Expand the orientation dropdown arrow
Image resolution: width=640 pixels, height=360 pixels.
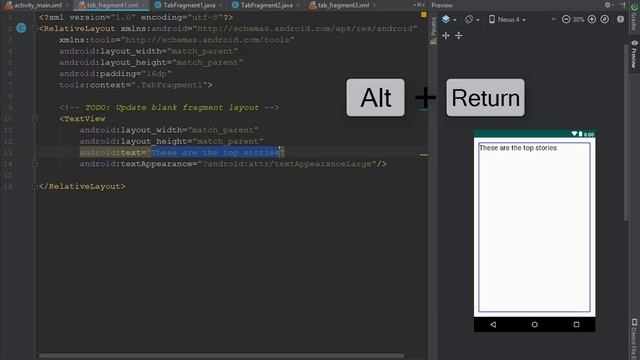(x=478, y=20)
